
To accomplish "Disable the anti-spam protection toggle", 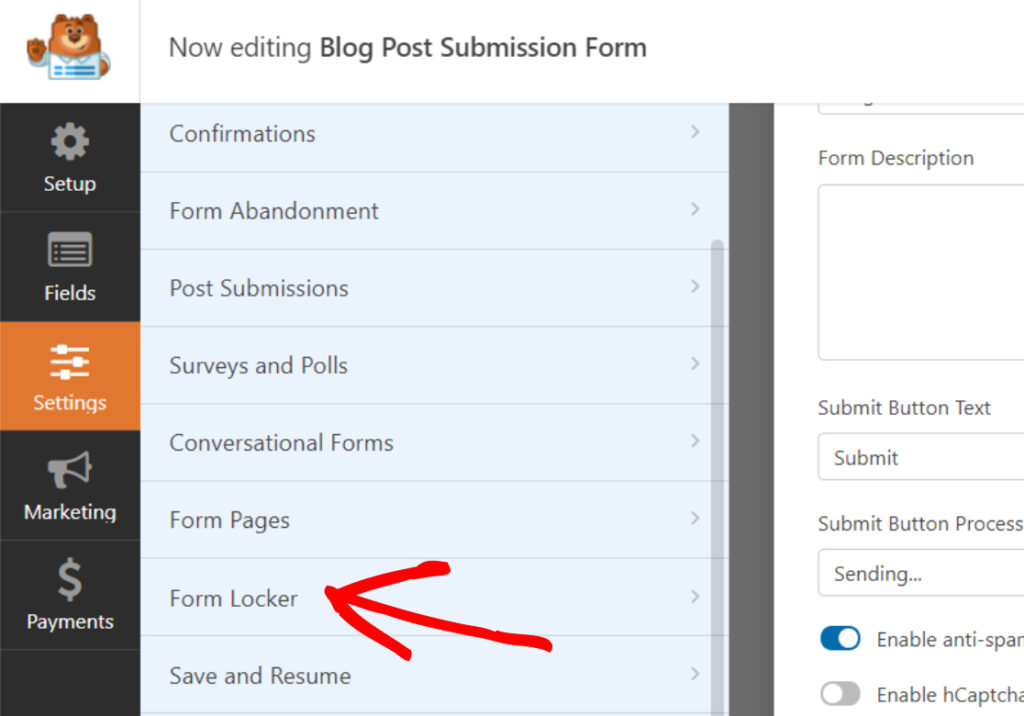I will [840, 638].
